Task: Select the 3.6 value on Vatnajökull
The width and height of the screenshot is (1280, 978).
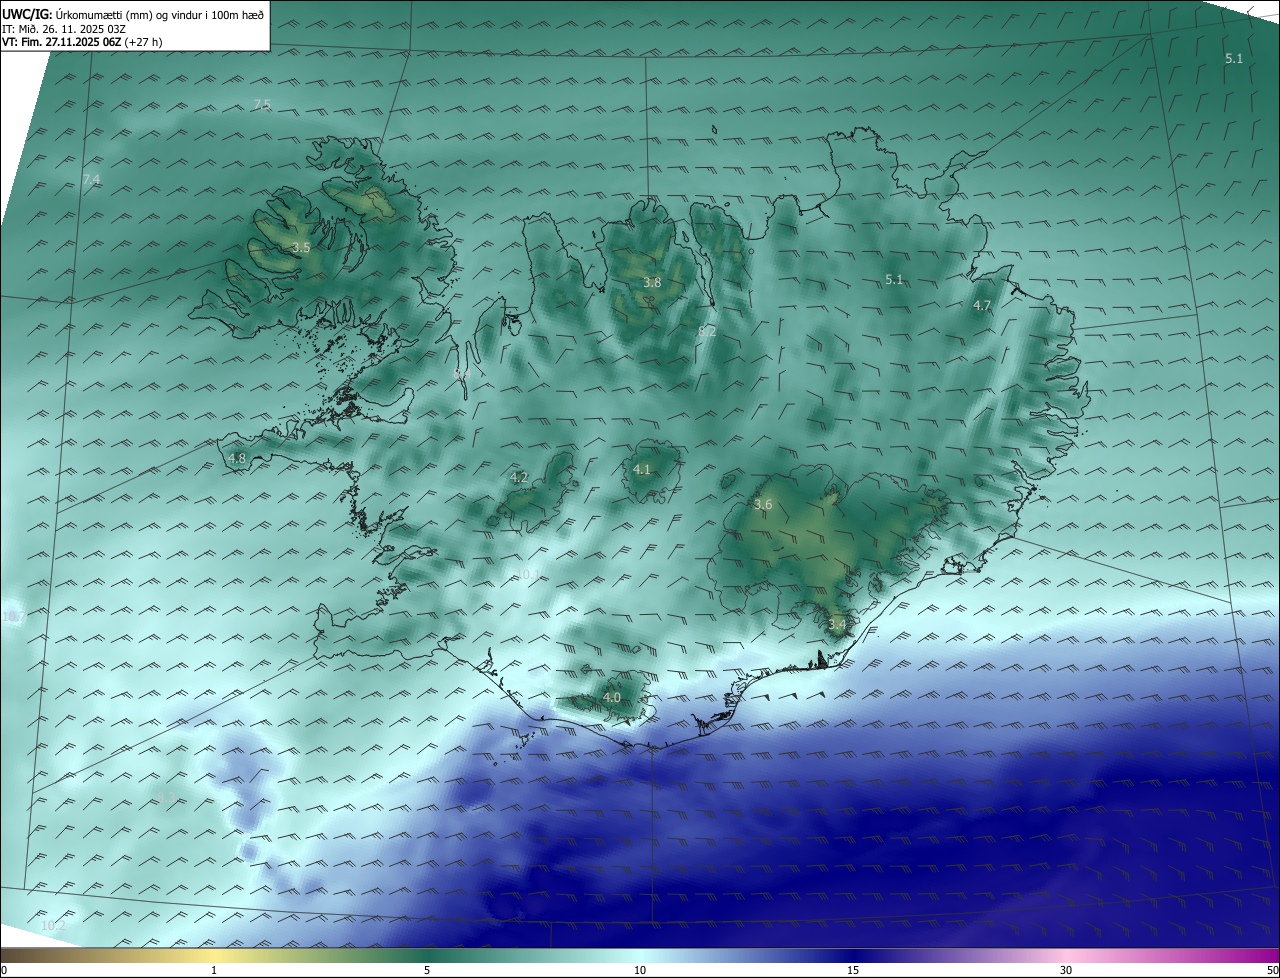Action: [763, 504]
